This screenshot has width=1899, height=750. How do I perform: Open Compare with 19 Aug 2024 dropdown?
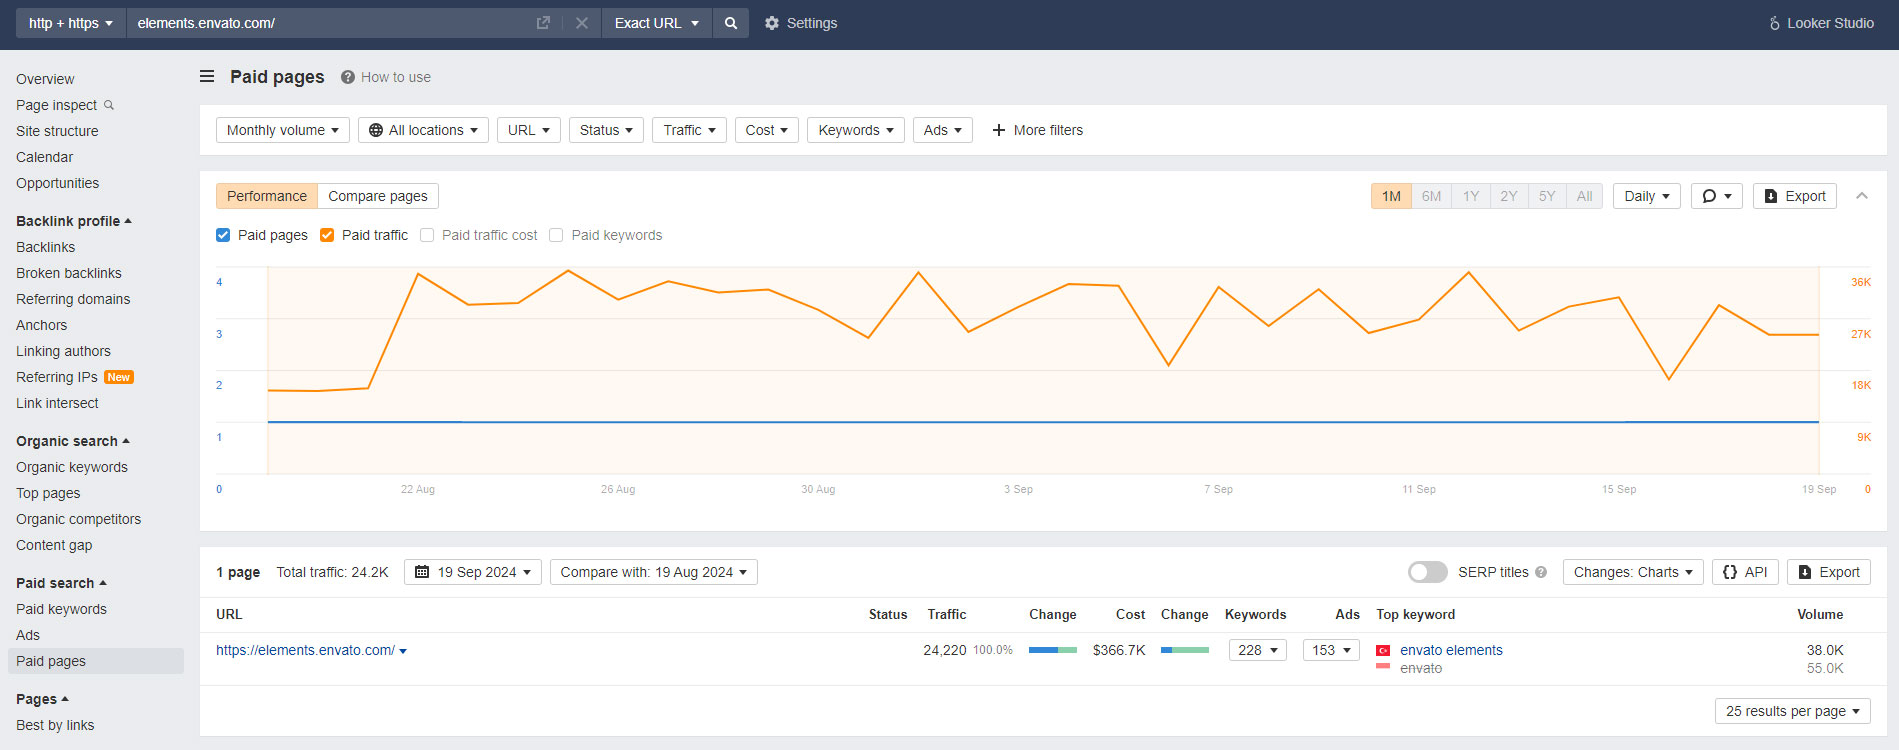coord(654,572)
